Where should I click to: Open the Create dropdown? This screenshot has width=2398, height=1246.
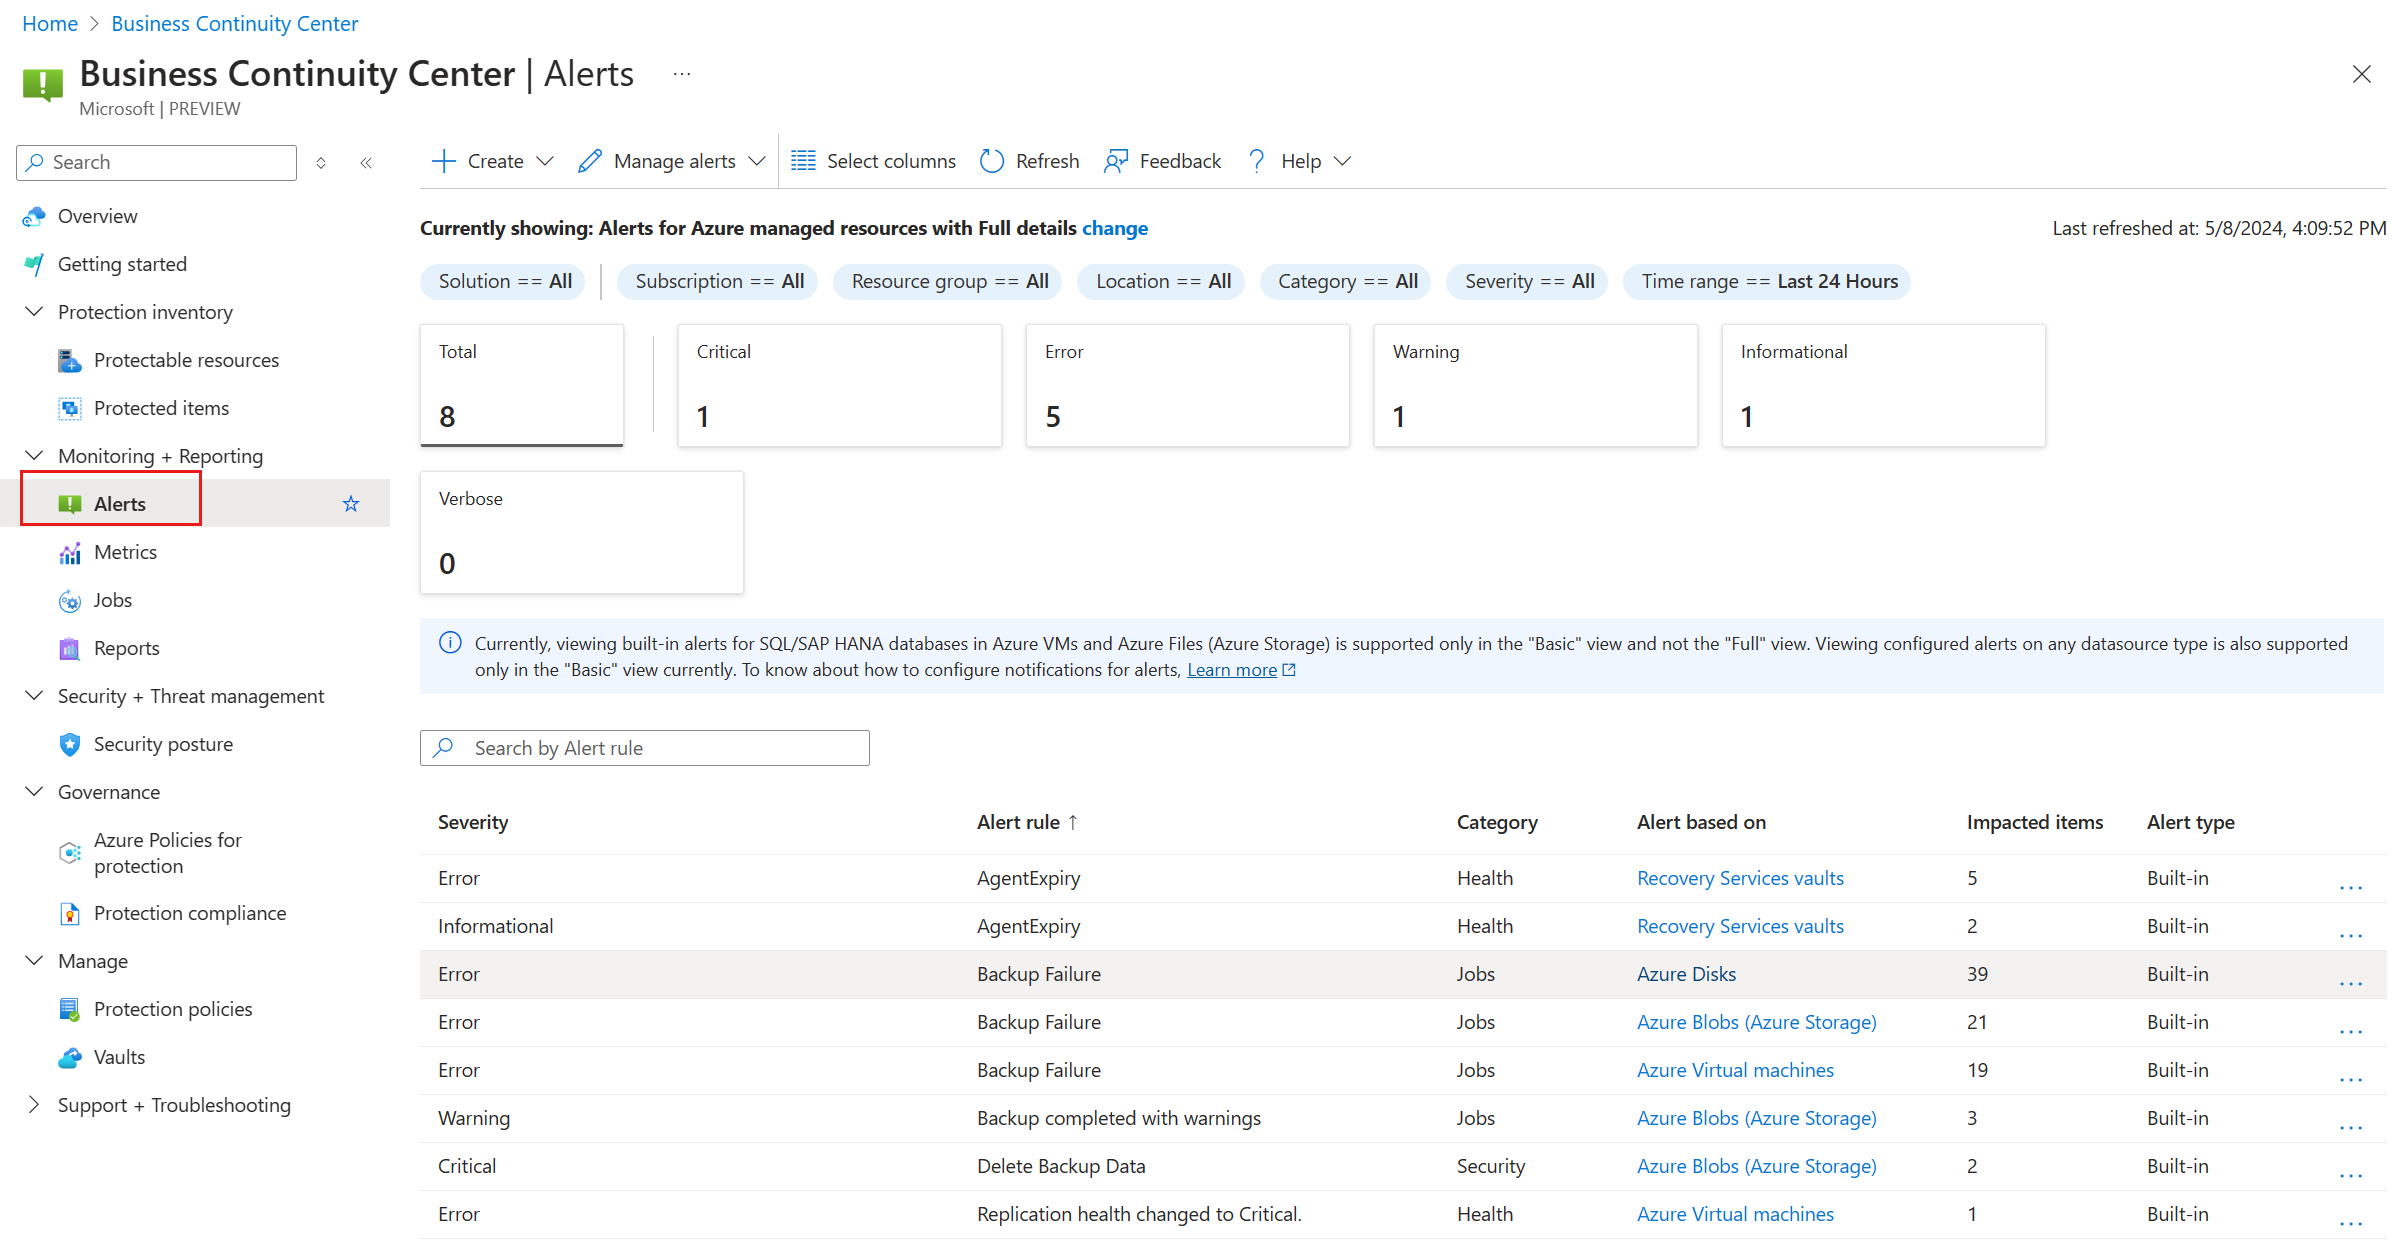coord(494,161)
